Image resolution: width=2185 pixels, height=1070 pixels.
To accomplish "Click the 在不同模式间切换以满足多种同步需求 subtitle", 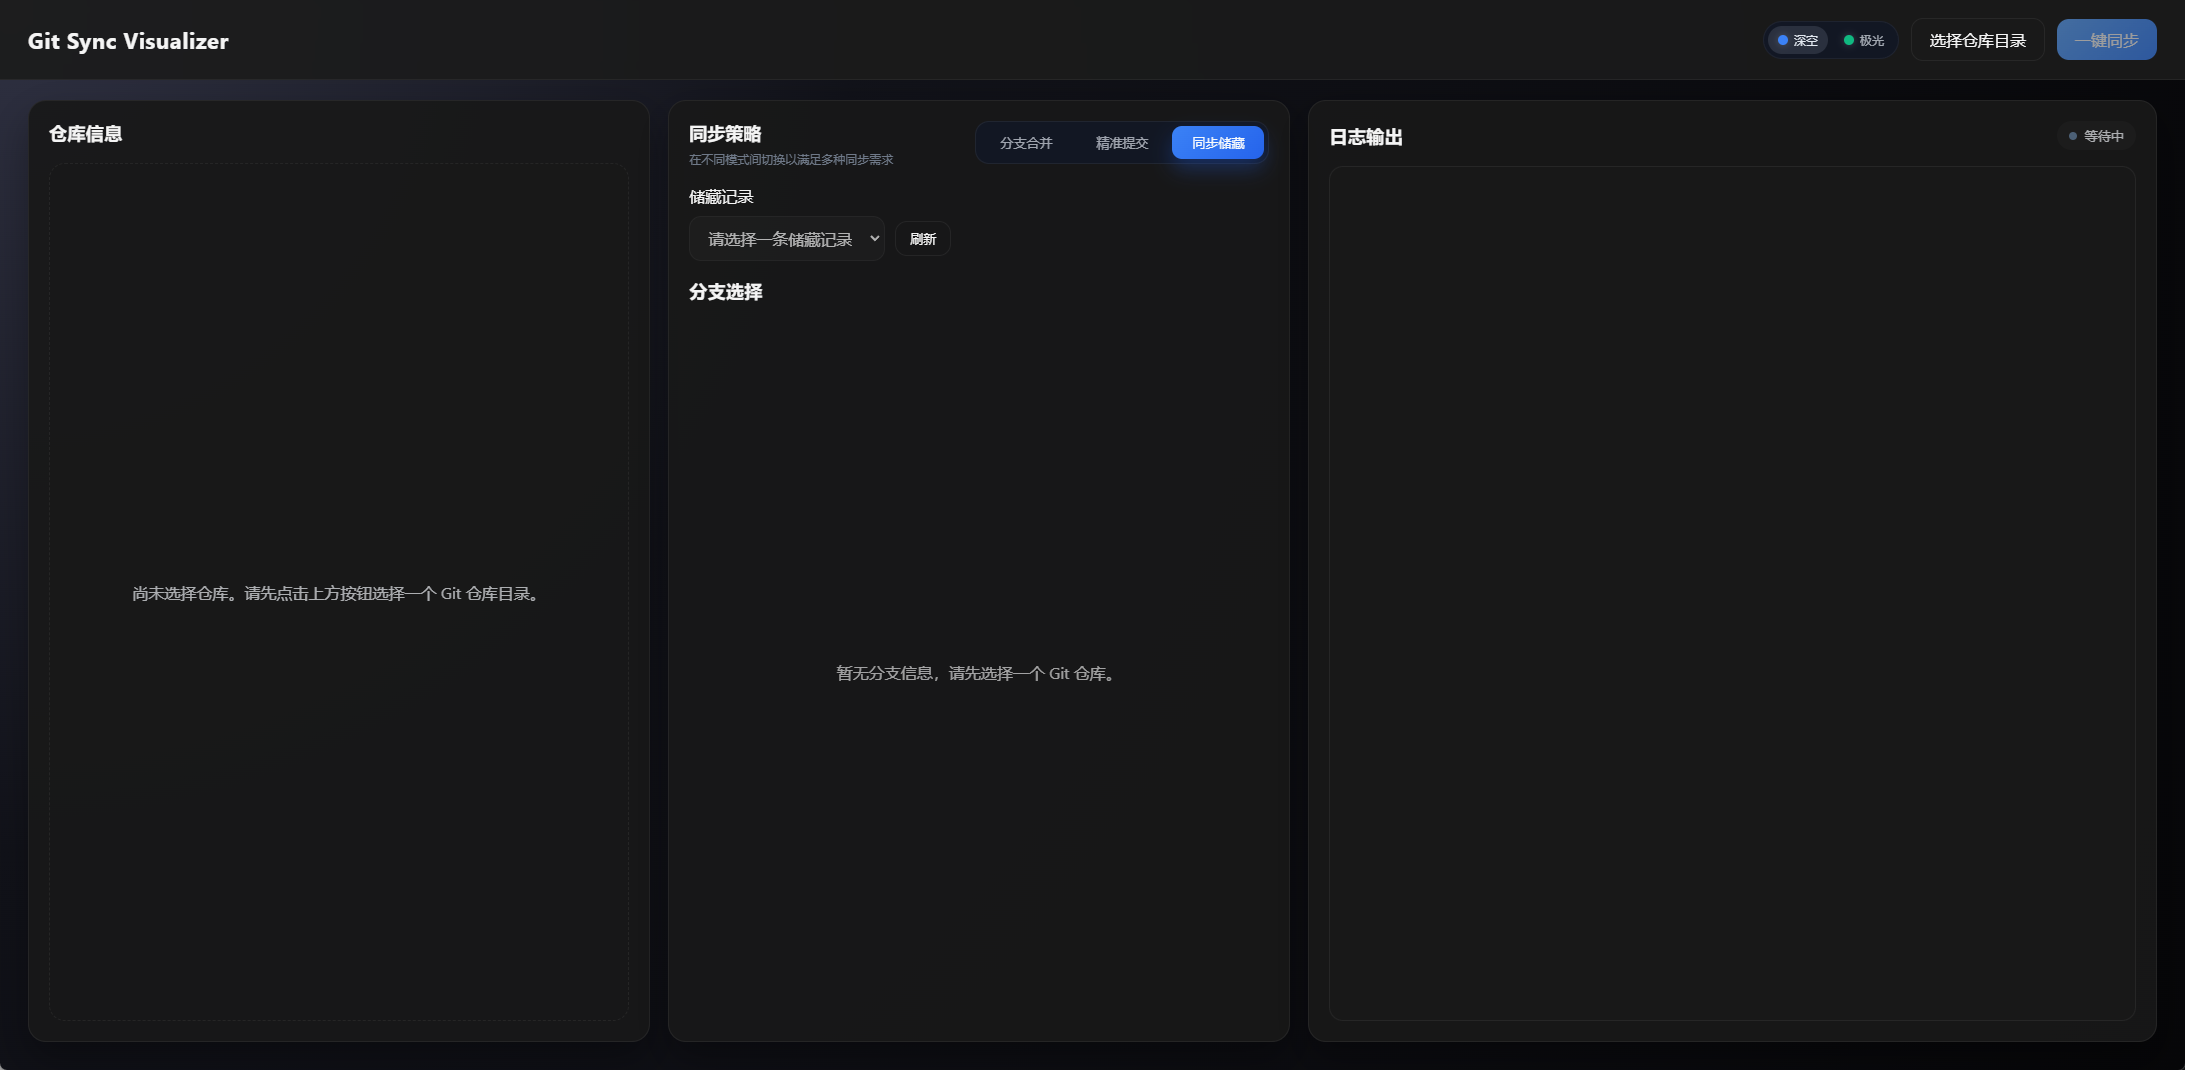I will point(791,160).
